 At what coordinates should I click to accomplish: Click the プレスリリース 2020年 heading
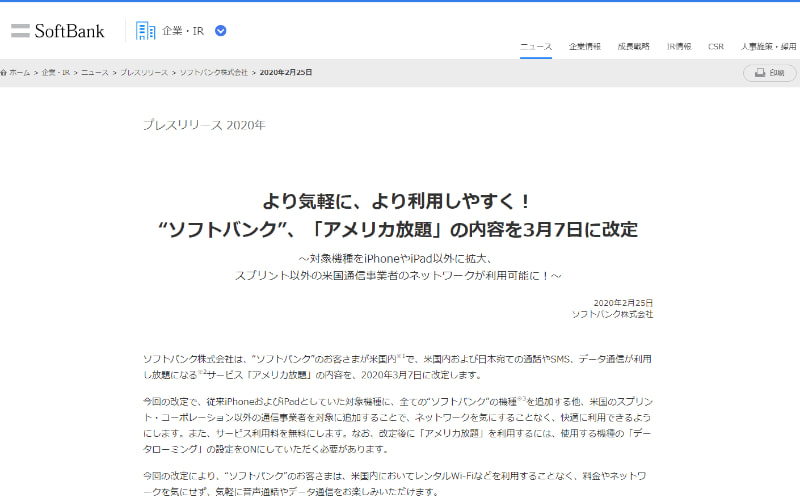pos(204,125)
